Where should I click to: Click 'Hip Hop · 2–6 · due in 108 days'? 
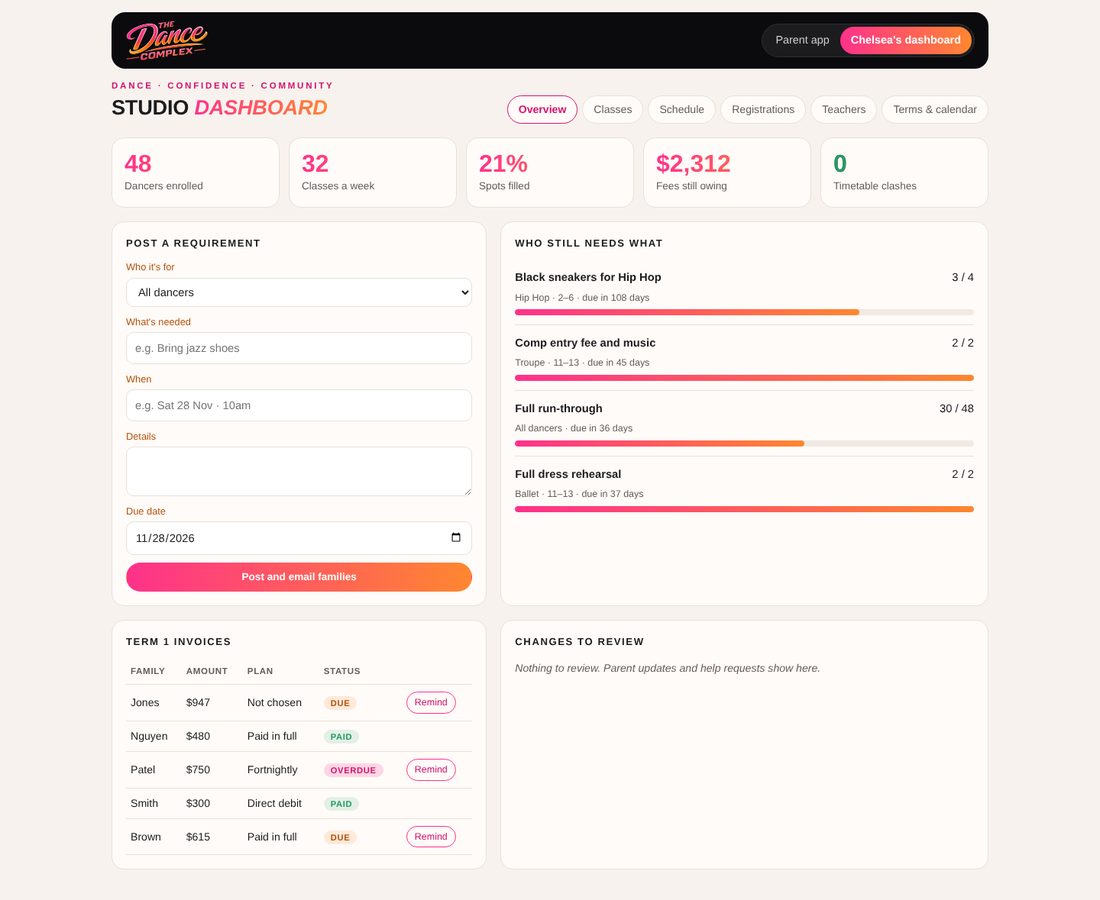click(582, 297)
